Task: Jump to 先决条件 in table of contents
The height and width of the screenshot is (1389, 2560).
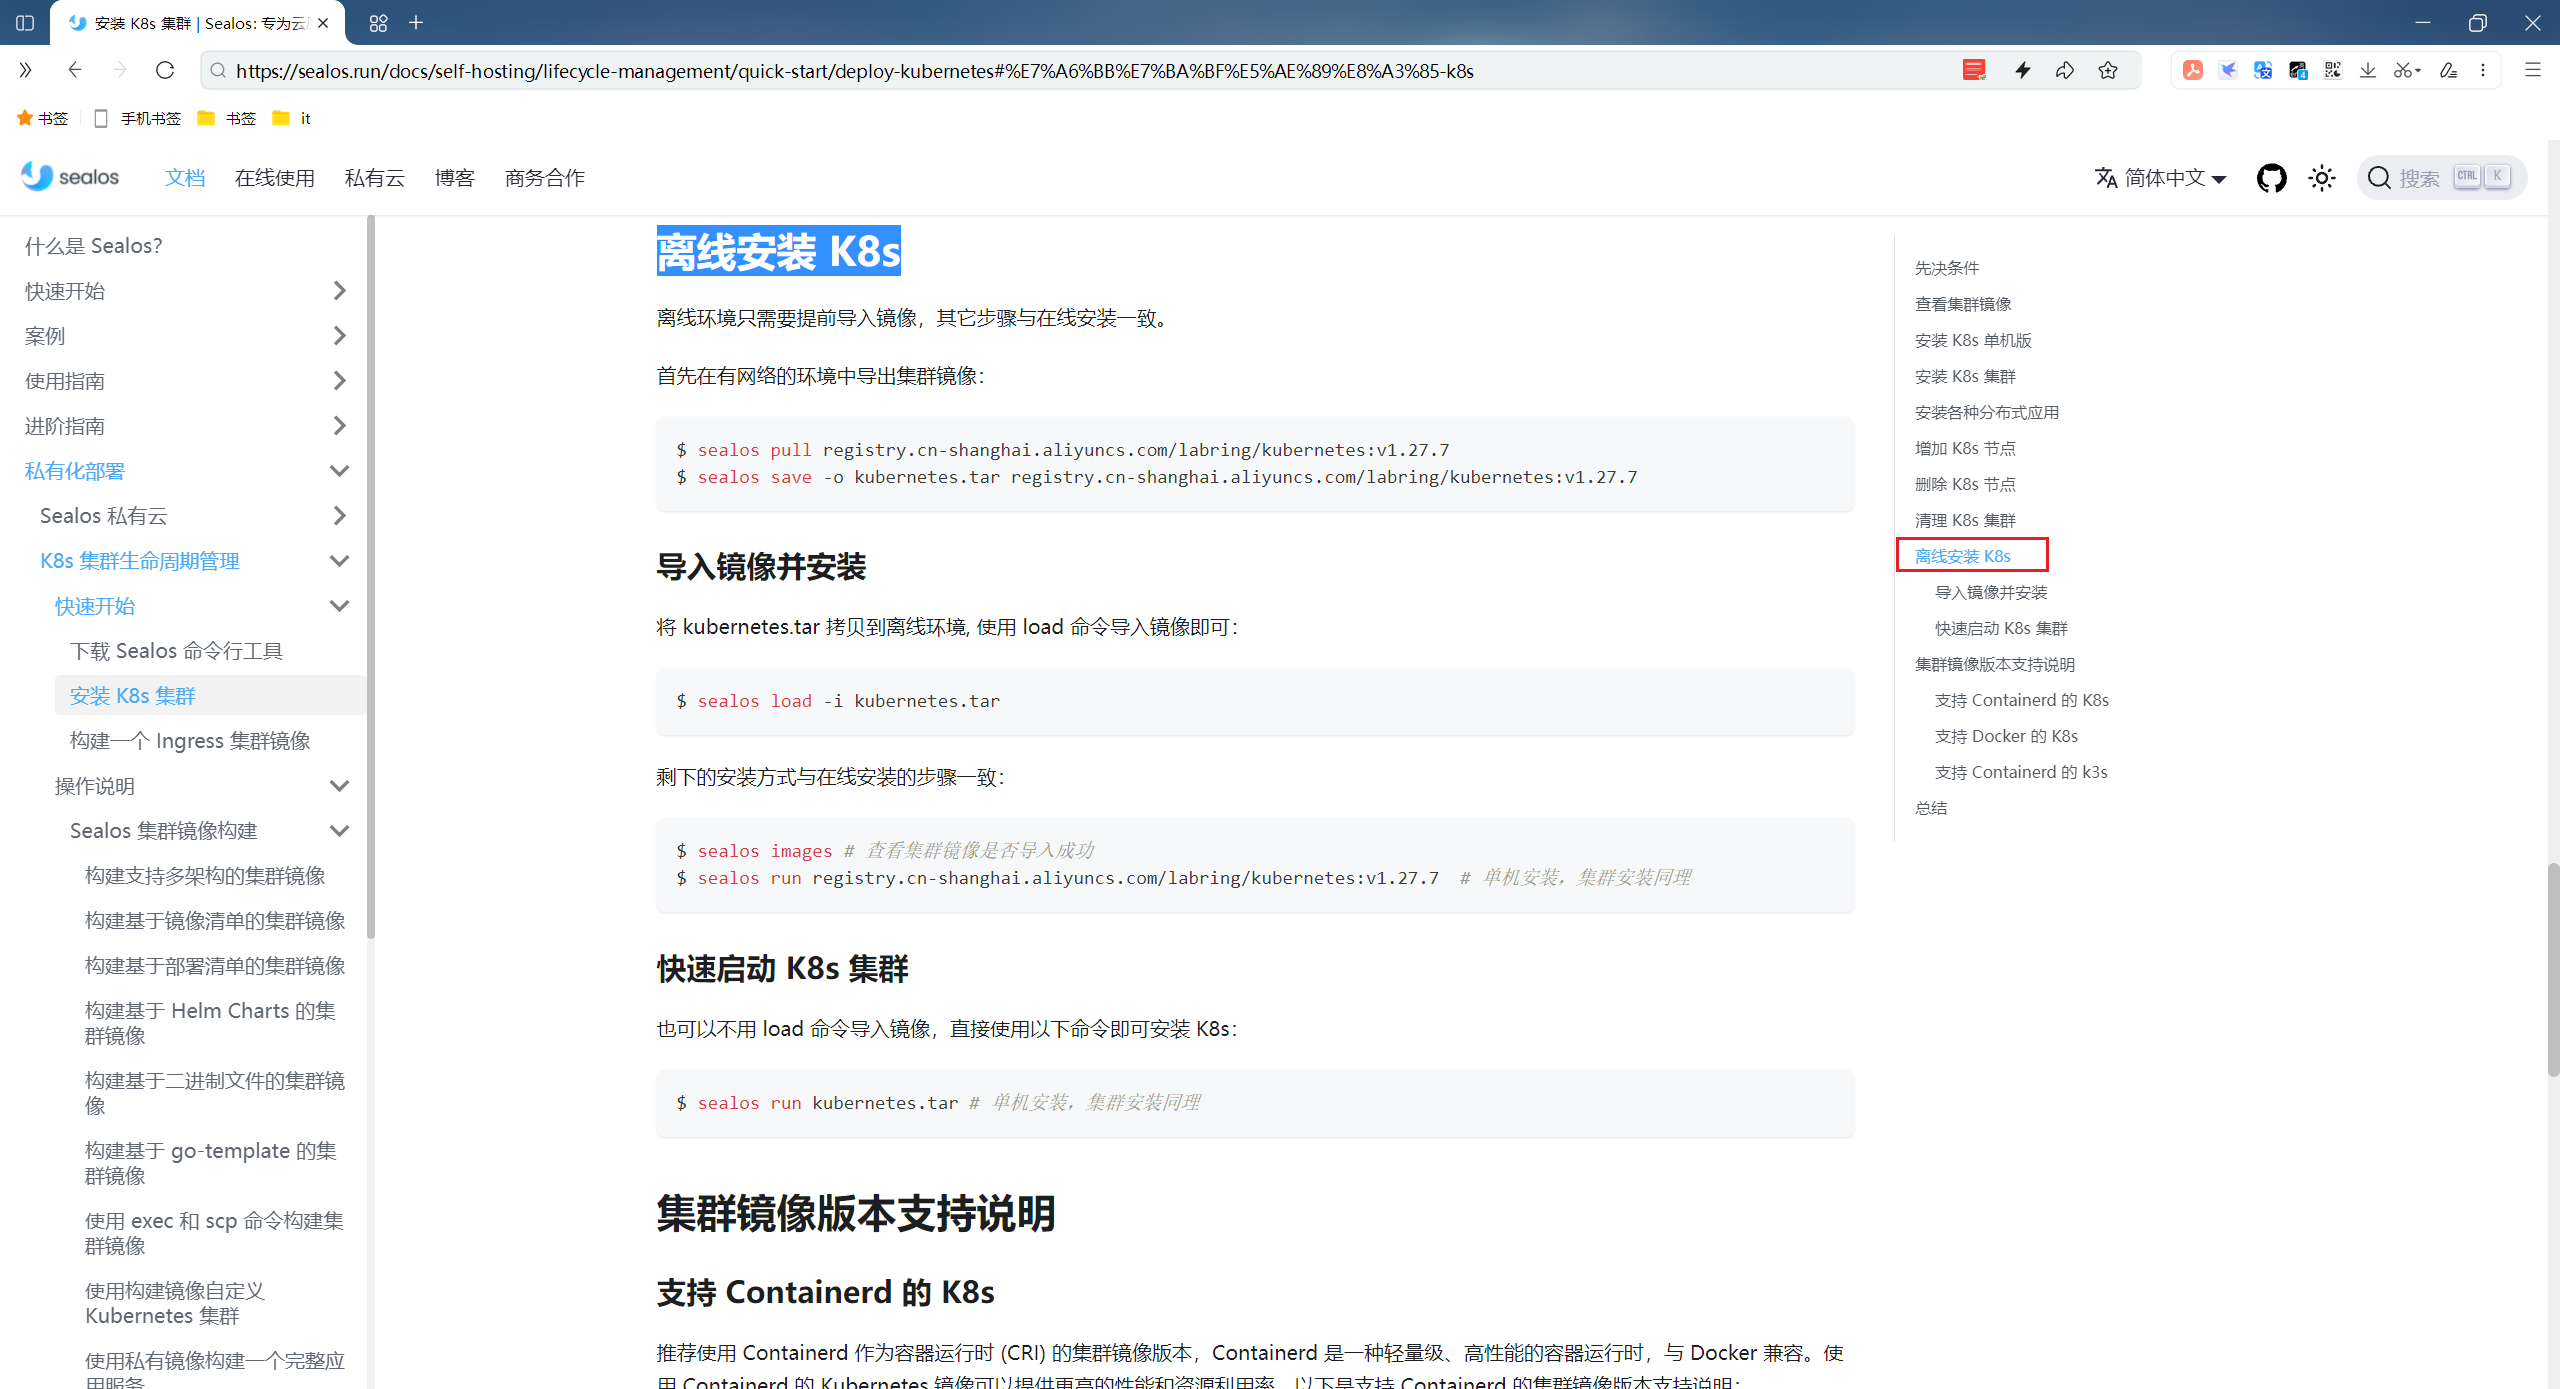Action: point(1947,268)
